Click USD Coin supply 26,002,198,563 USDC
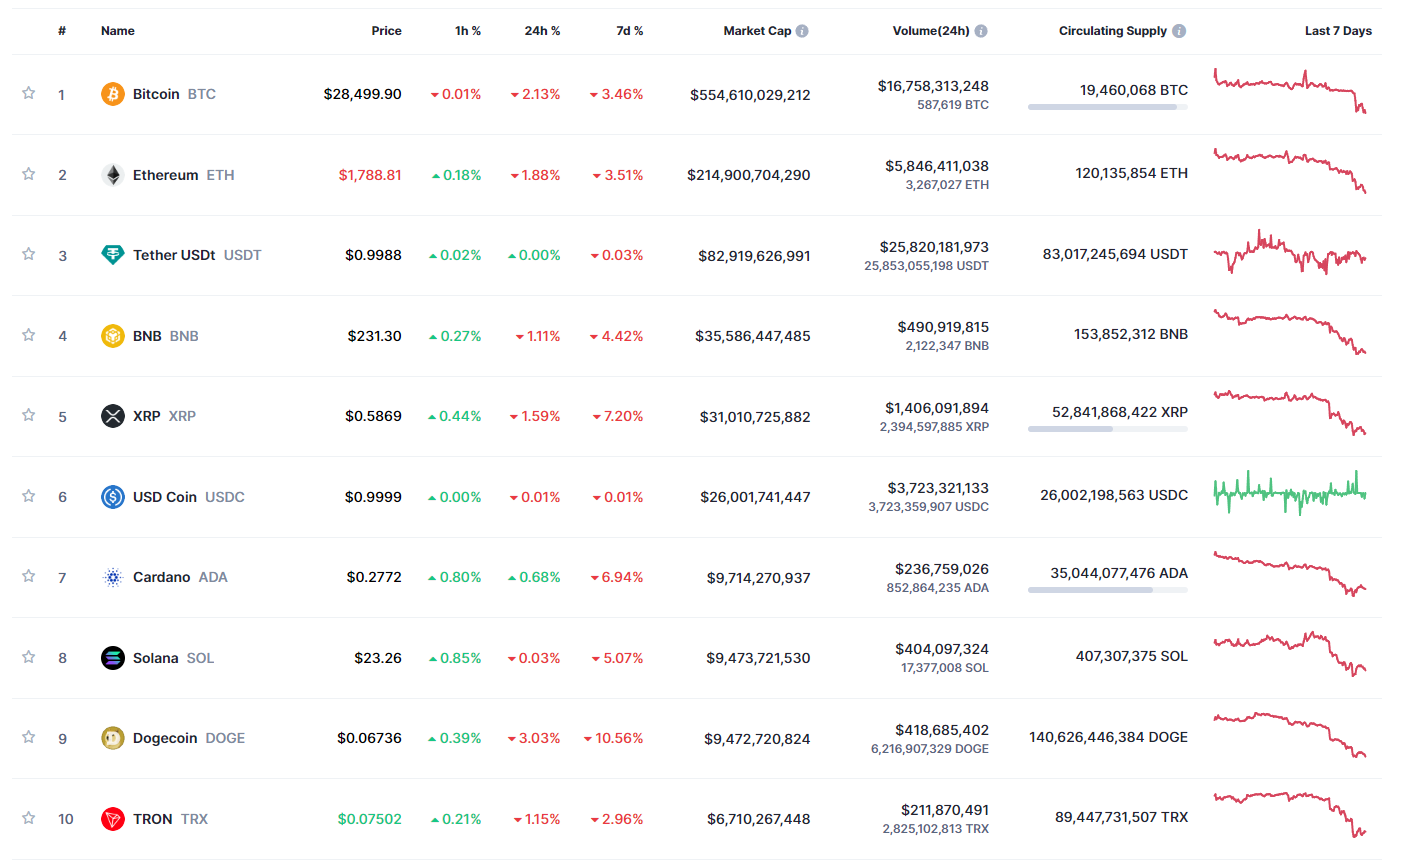The width and height of the screenshot is (1407, 860). (1114, 495)
